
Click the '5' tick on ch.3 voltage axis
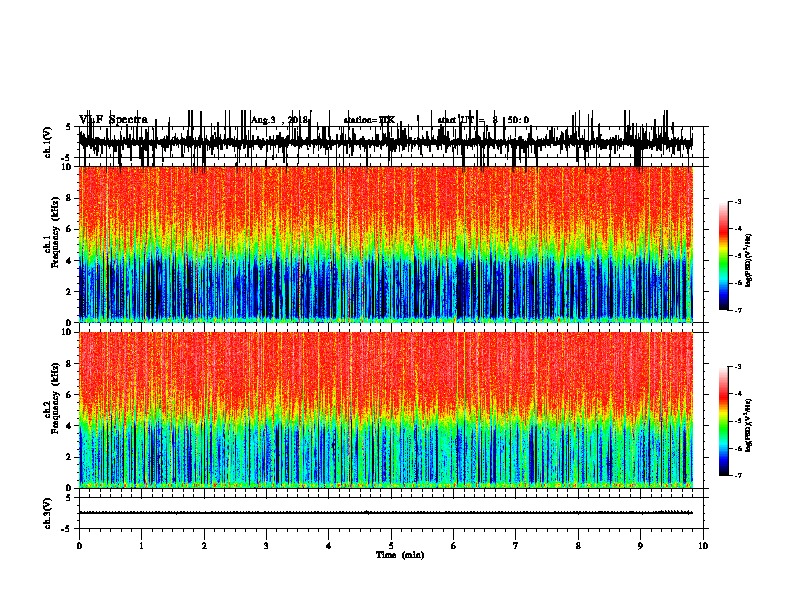click(68, 498)
